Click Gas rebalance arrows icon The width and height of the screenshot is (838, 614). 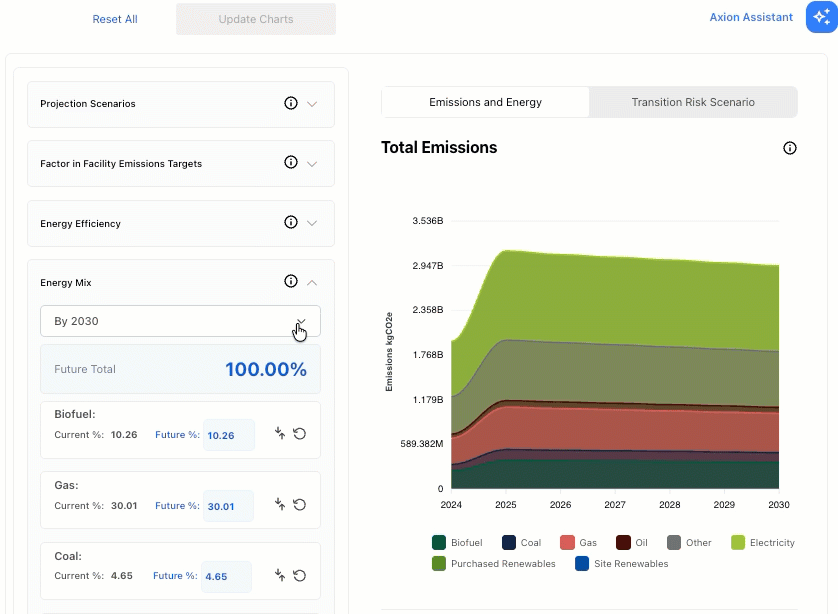coord(280,504)
